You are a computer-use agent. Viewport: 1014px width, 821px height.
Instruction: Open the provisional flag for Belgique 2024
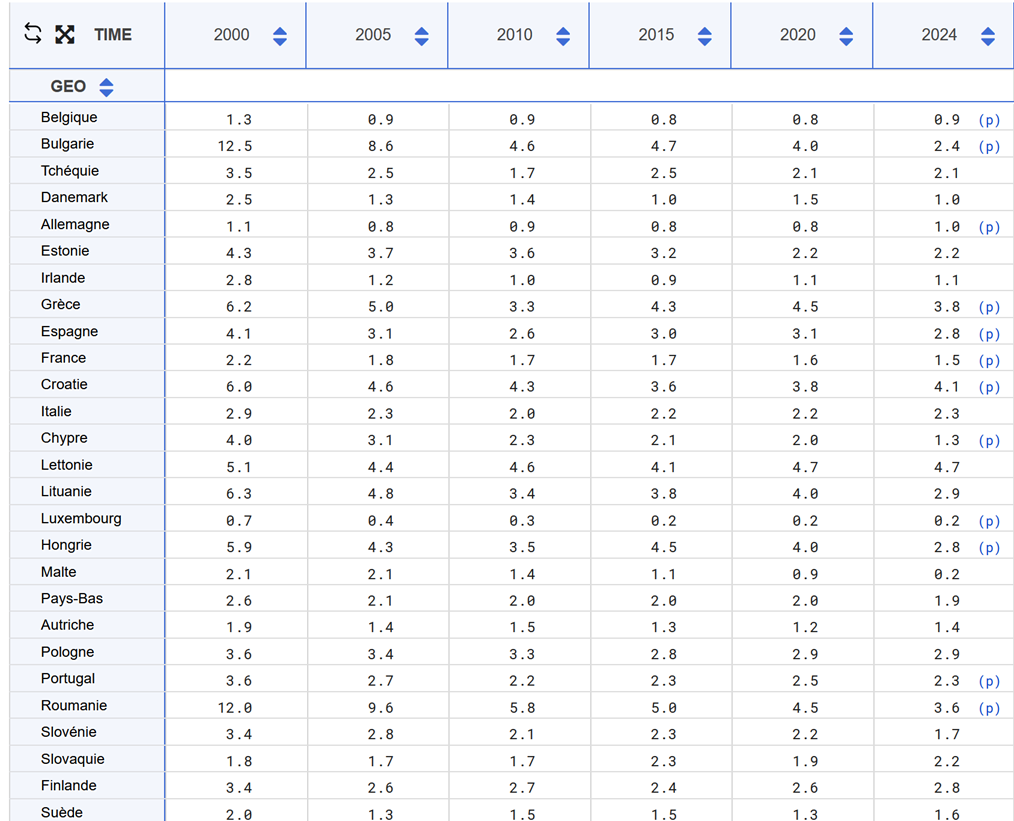pyautogui.click(x=988, y=119)
